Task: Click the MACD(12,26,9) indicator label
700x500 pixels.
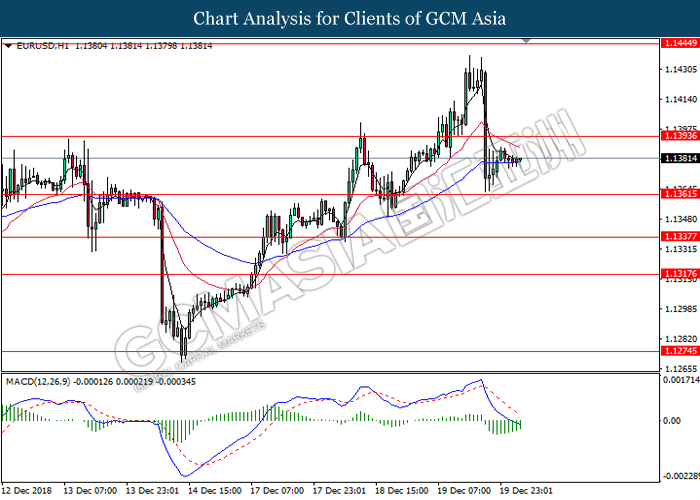Action: click(x=38, y=382)
